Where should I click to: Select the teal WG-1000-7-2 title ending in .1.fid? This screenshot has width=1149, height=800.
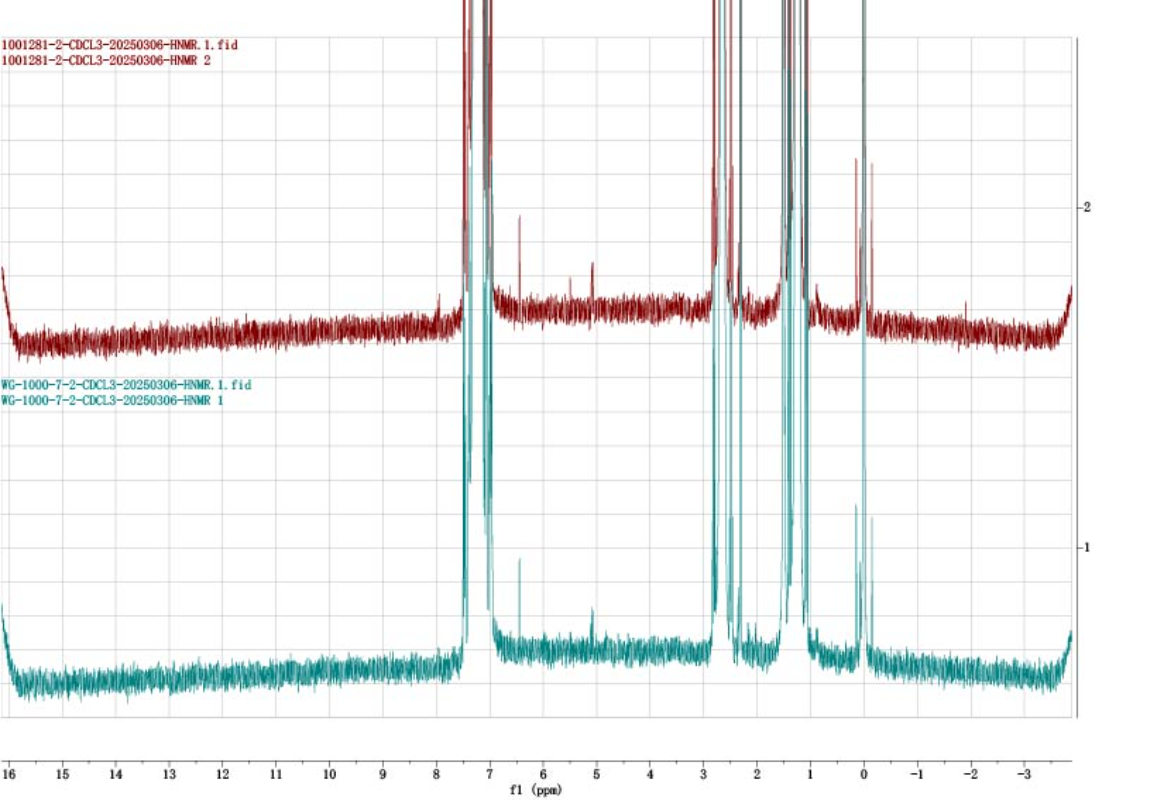126,385
